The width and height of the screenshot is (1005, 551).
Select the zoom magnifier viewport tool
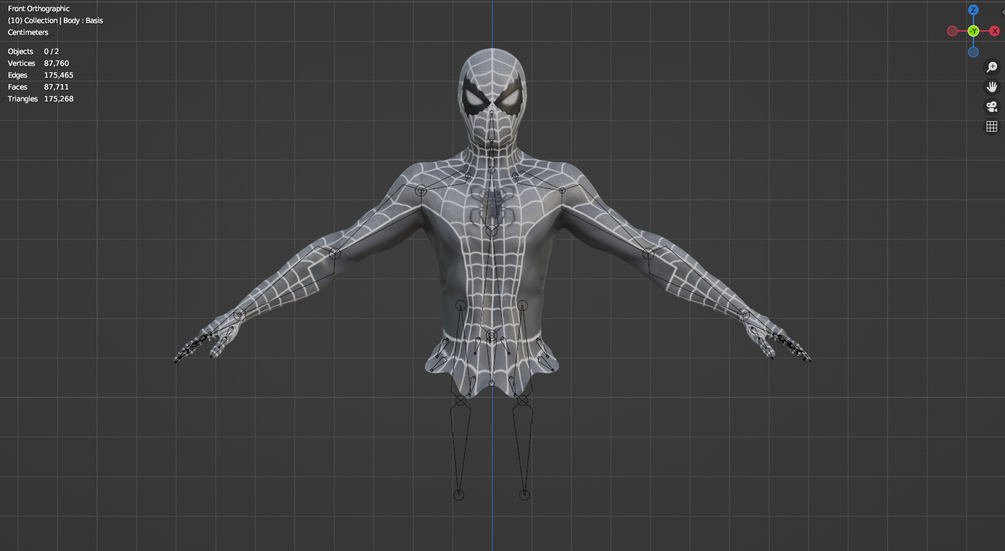pyautogui.click(x=992, y=67)
